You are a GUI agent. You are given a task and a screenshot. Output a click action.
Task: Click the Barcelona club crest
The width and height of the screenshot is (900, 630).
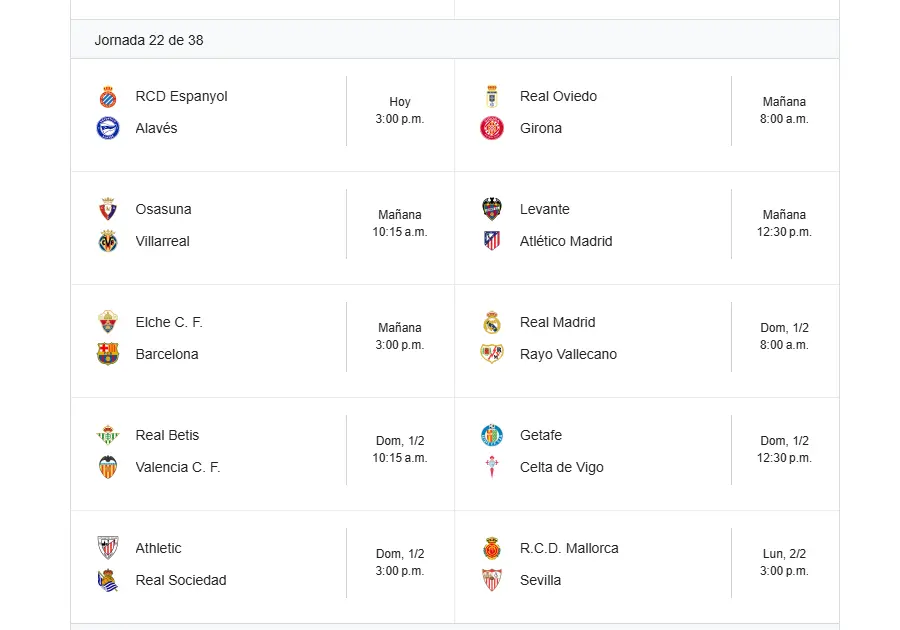pos(108,354)
